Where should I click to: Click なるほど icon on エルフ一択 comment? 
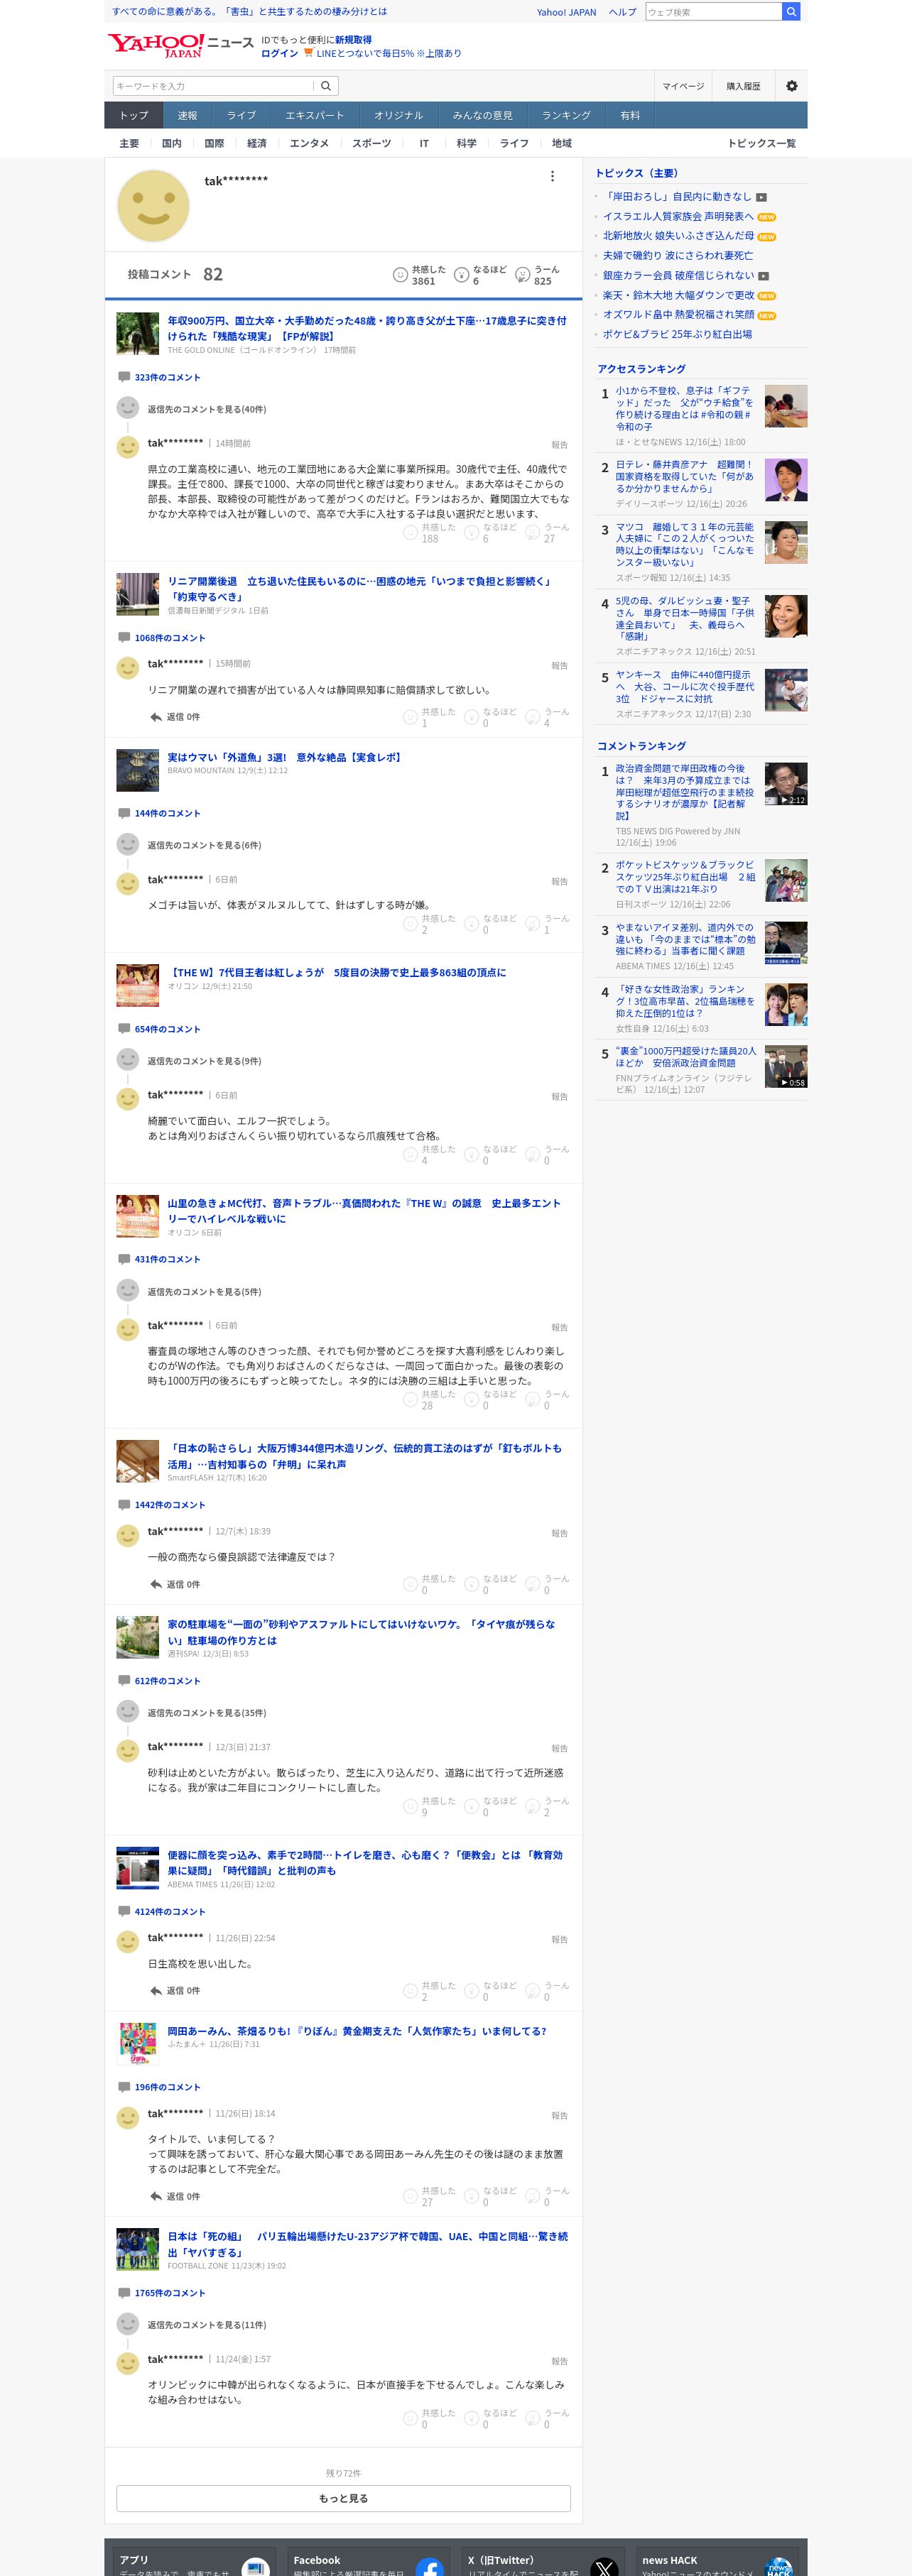pyautogui.click(x=472, y=1155)
